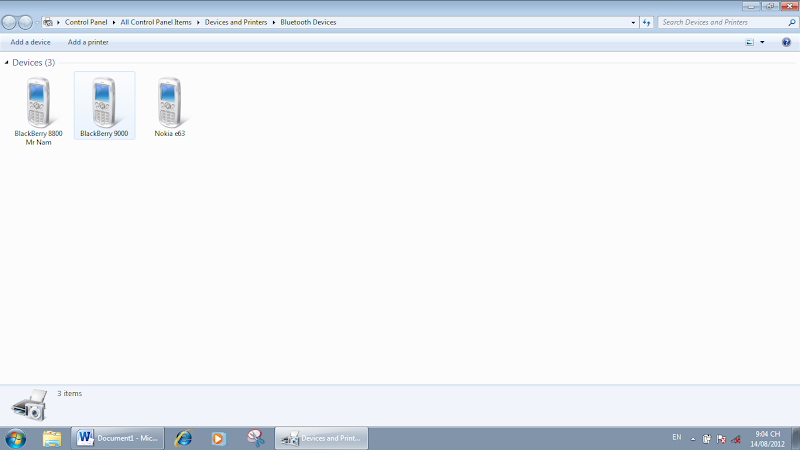Click the 3 items status text

pyautogui.click(x=69, y=393)
